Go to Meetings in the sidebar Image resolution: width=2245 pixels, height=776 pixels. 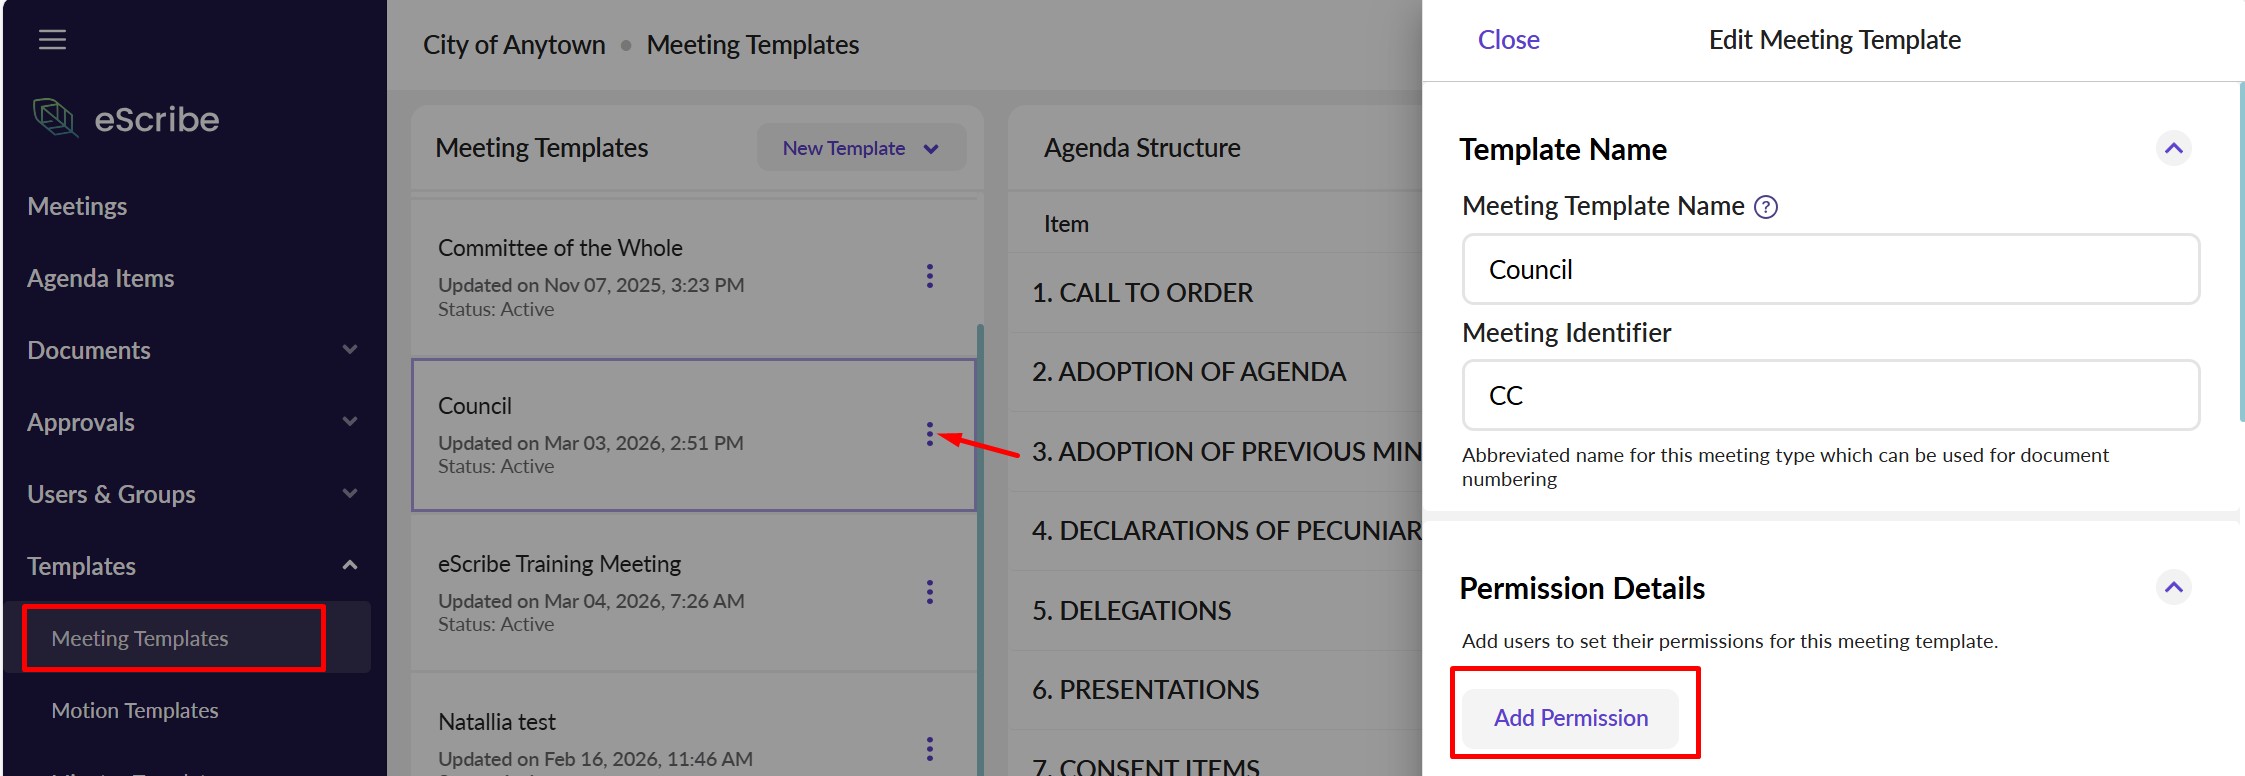pyautogui.click(x=77, y=206)
